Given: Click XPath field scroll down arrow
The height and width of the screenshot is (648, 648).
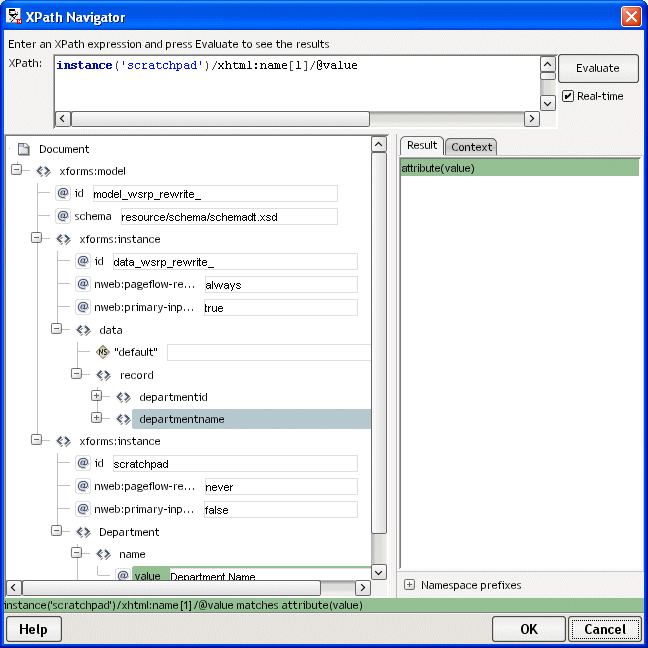Looking at the screenshot, I should [x=548, y=103].
